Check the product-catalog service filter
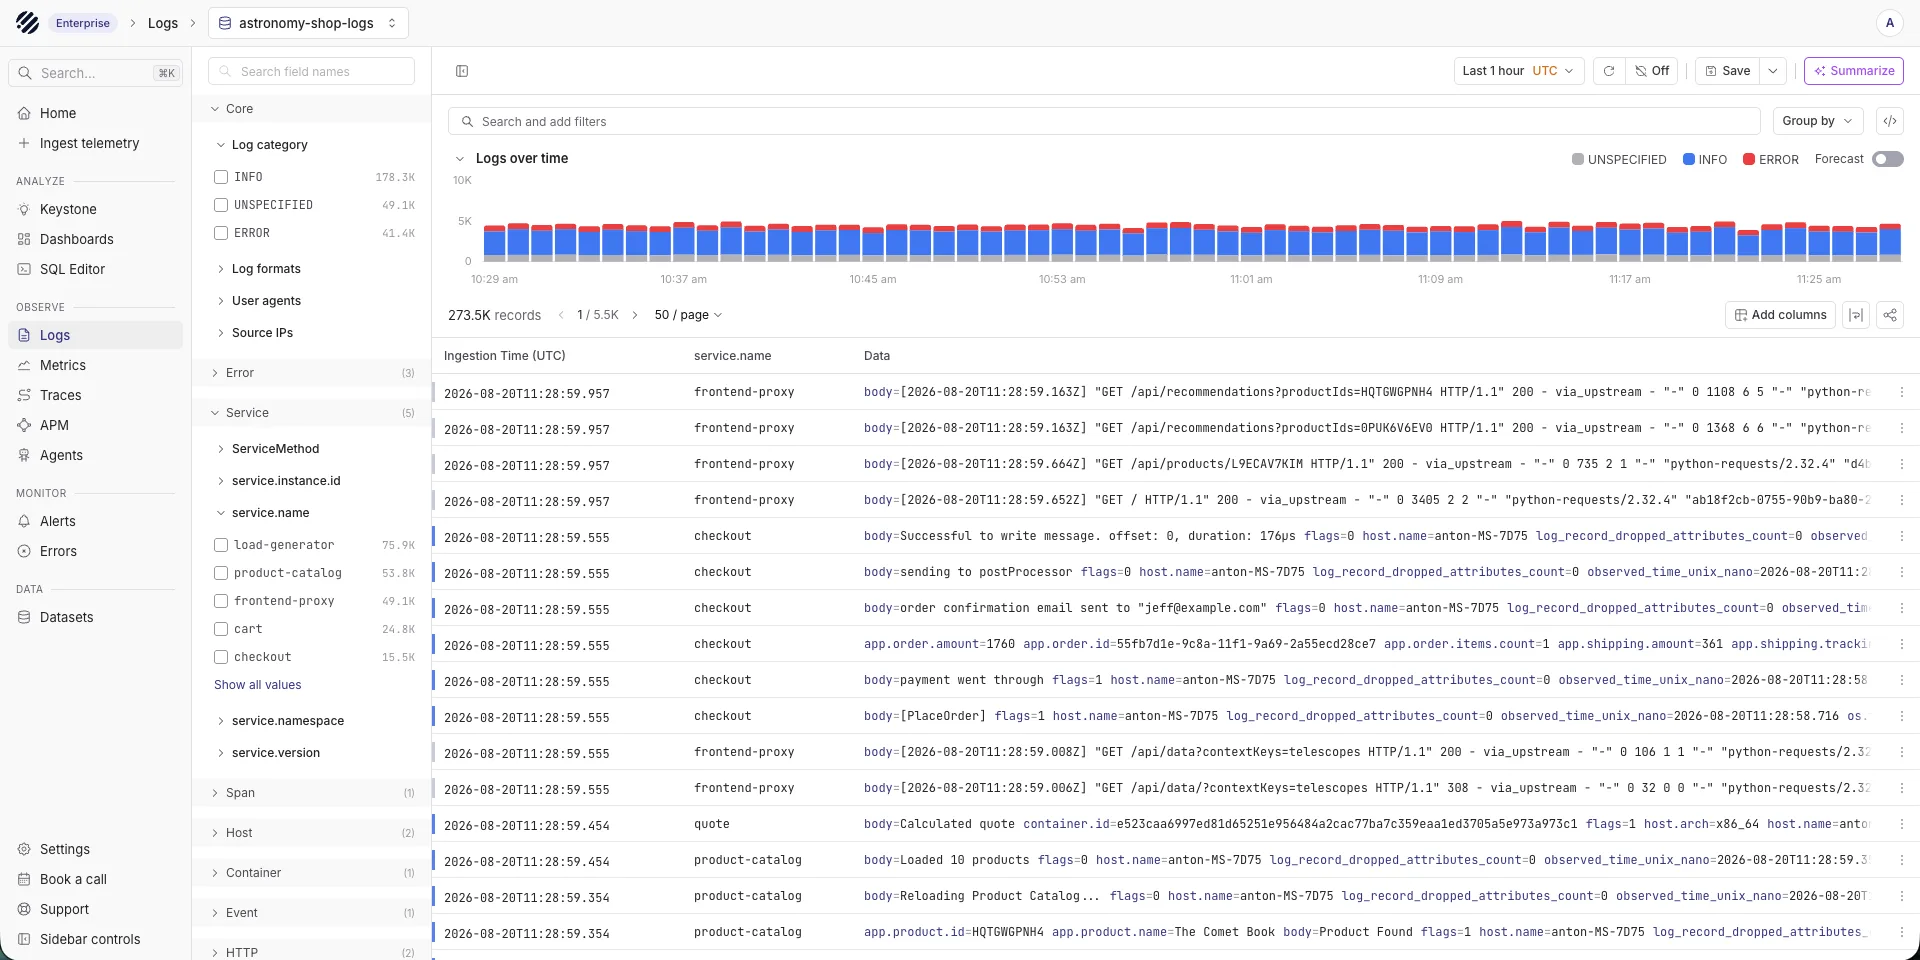 221,573
